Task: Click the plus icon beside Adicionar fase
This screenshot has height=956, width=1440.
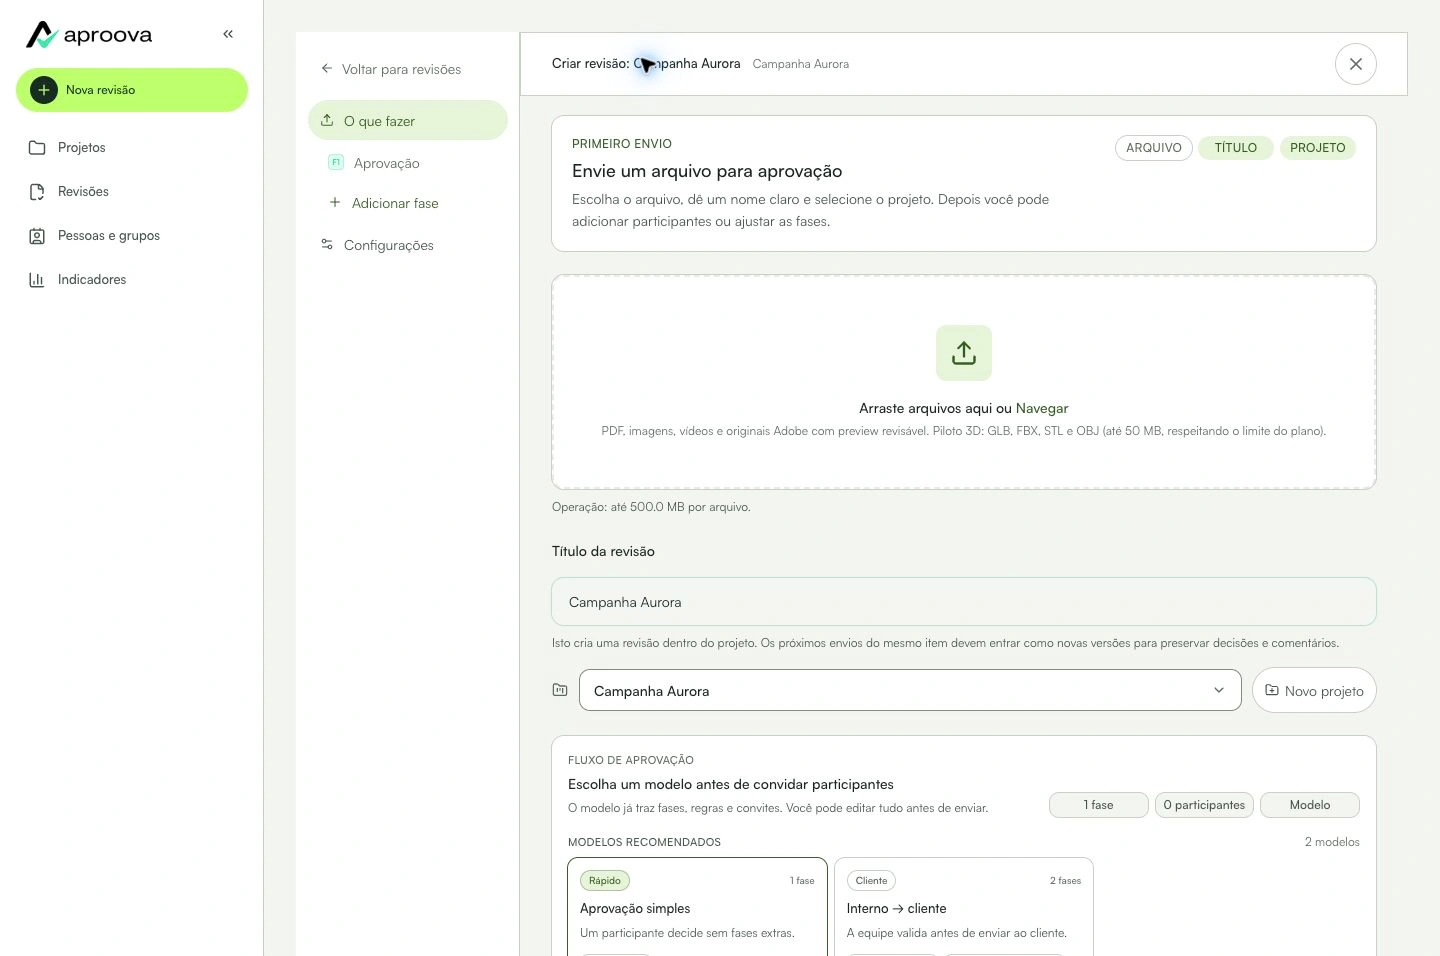Action: [335, 202]
